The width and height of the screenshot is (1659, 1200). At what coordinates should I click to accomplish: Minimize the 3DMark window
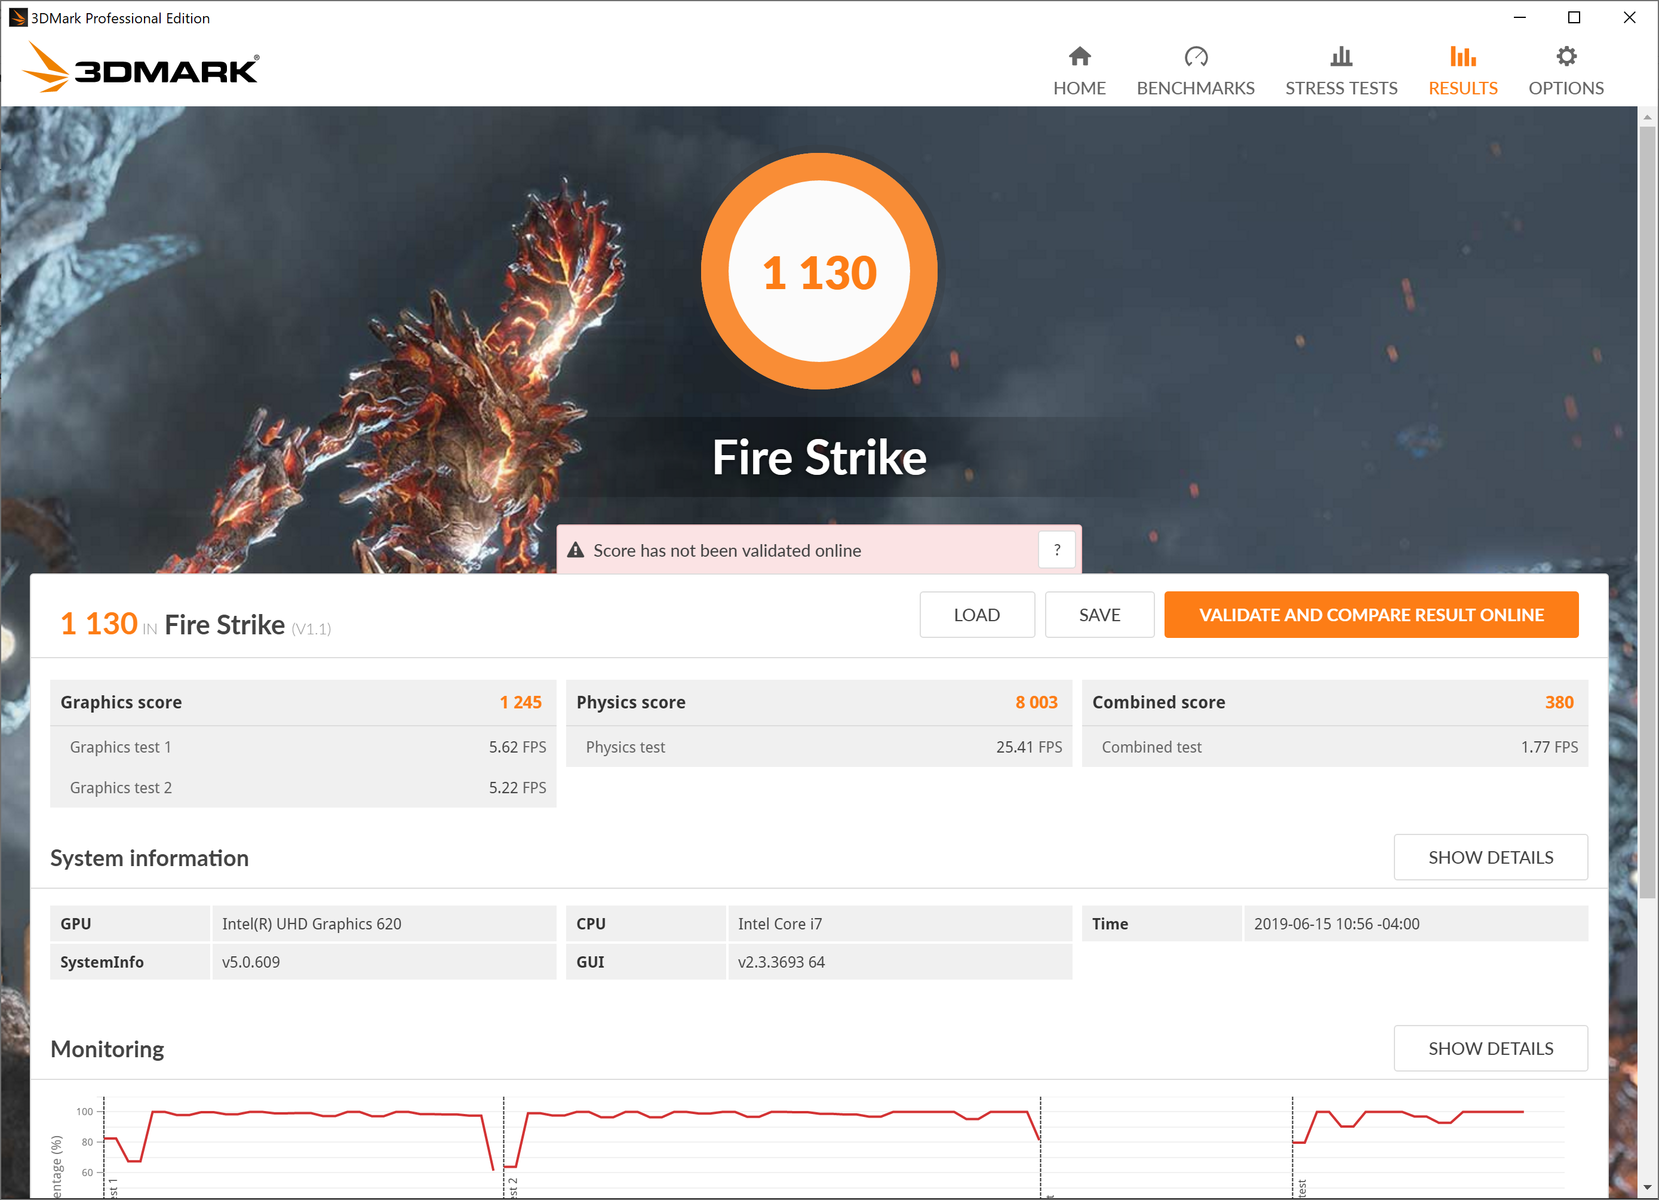click(x=1519, y=17)
